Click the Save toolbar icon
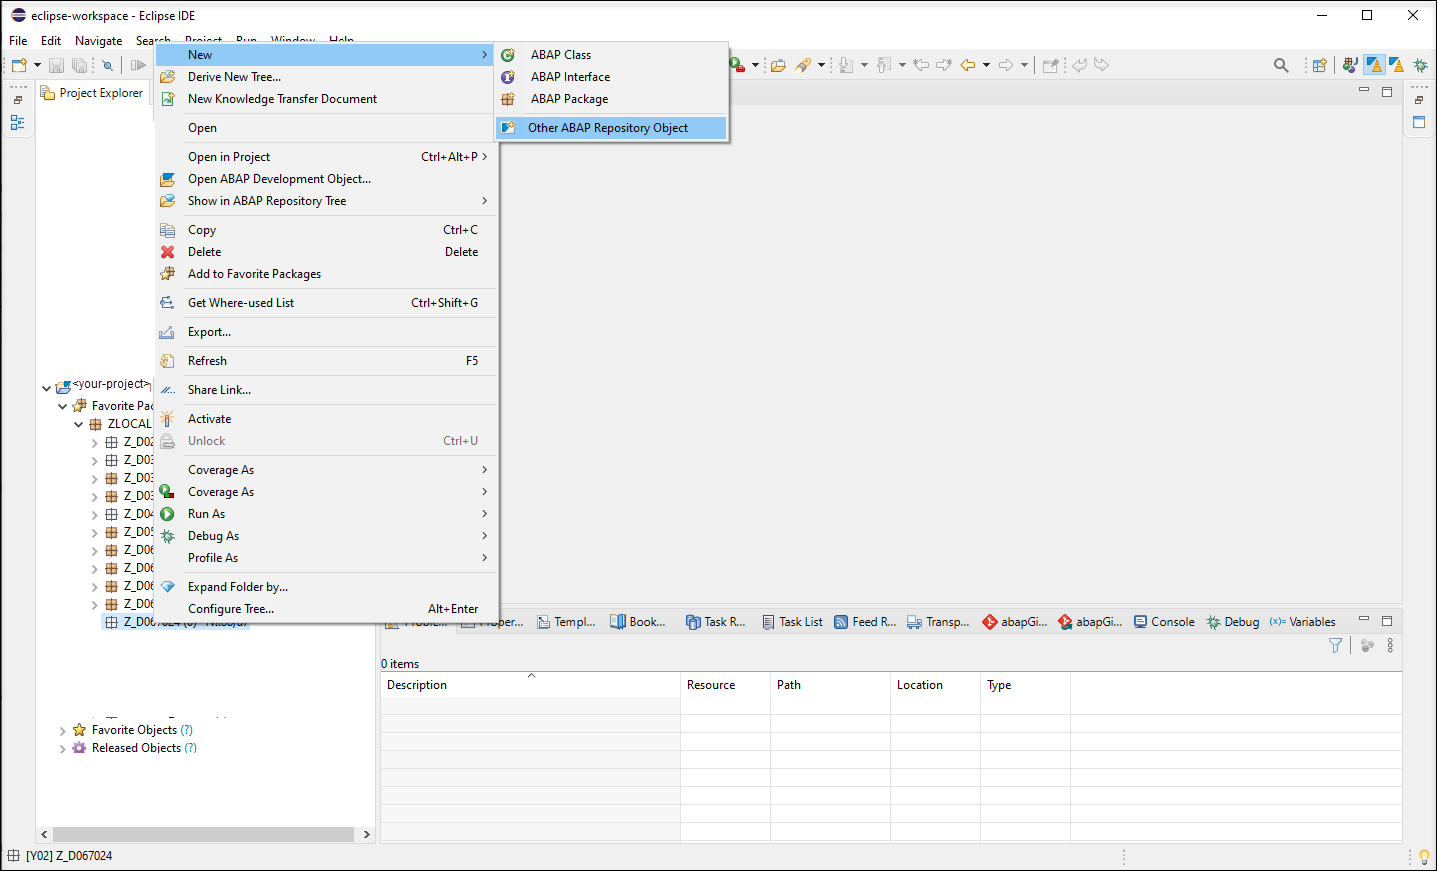 click(x=56, y=65)
